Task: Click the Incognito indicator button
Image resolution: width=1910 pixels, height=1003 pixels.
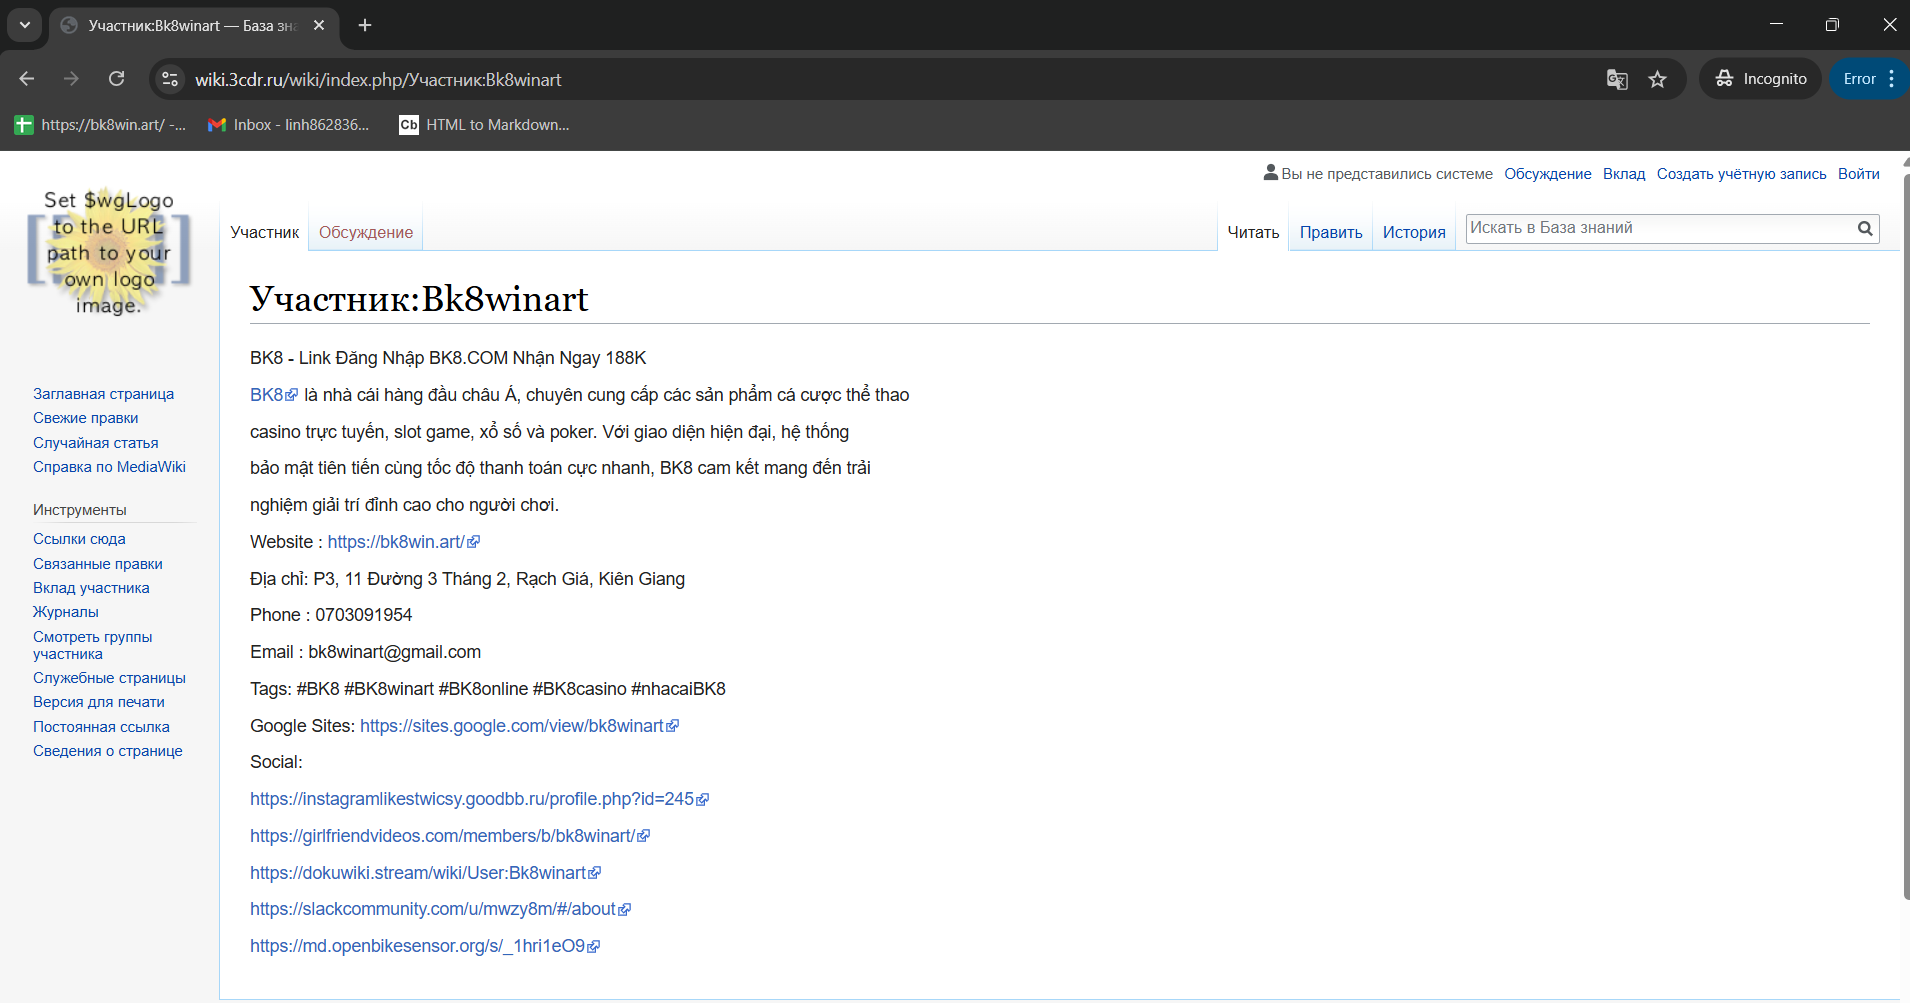Action: pyautogui.click(x=1761, y=79)
